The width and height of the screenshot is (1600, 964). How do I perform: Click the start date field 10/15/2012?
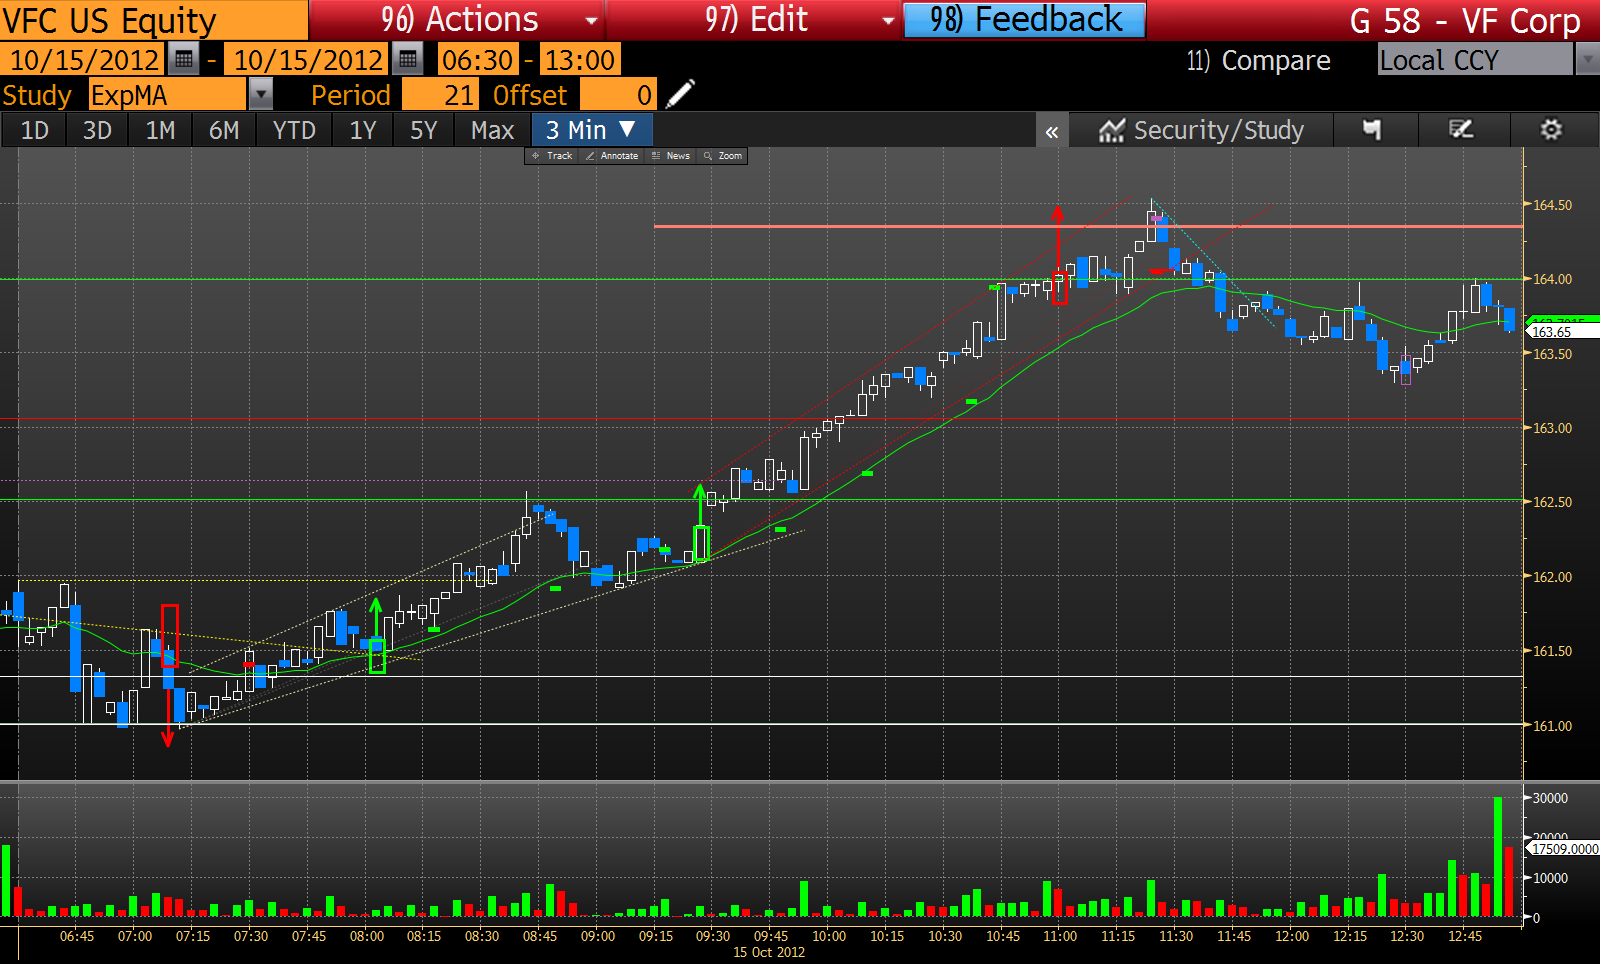pyautogui.click(x=84, y=60)
